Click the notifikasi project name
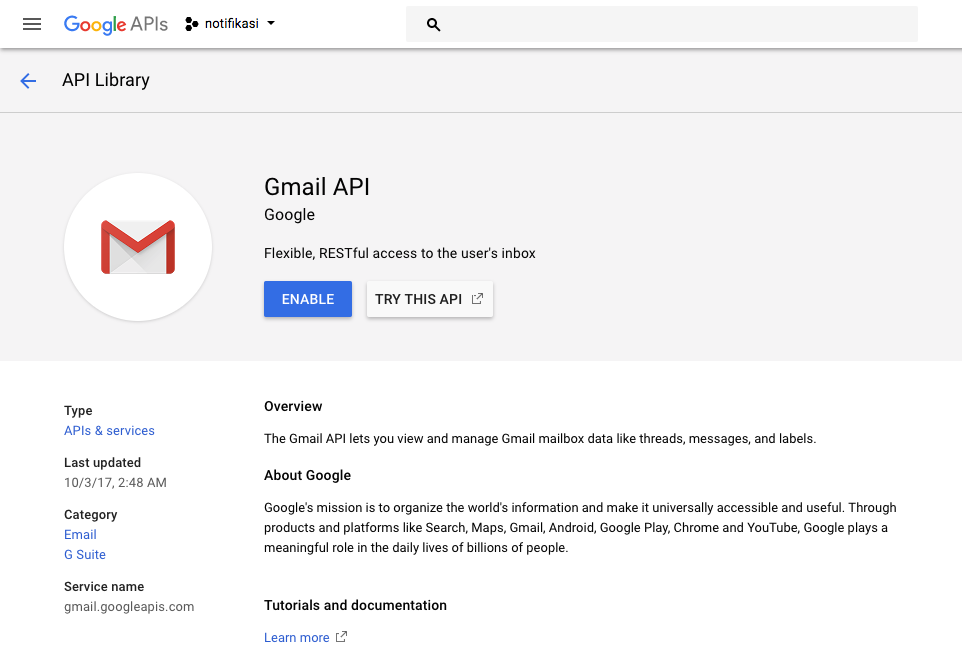 [232, 23]
